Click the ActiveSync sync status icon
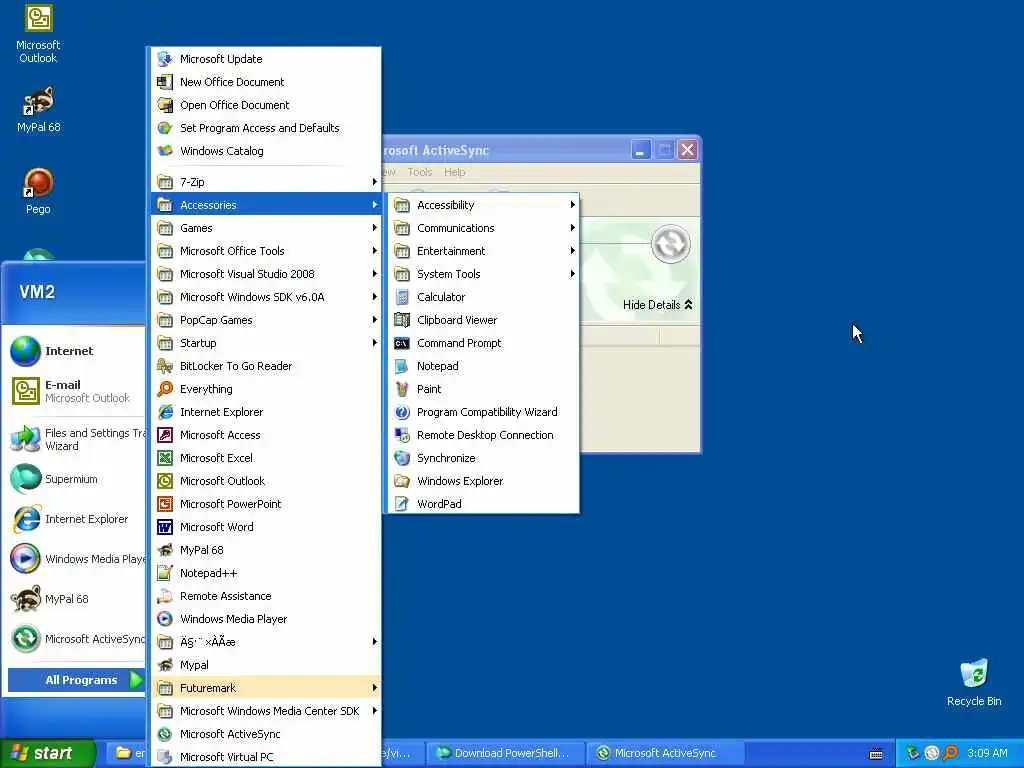Screen dimensions: 1024x768 [x=671, y=244]
